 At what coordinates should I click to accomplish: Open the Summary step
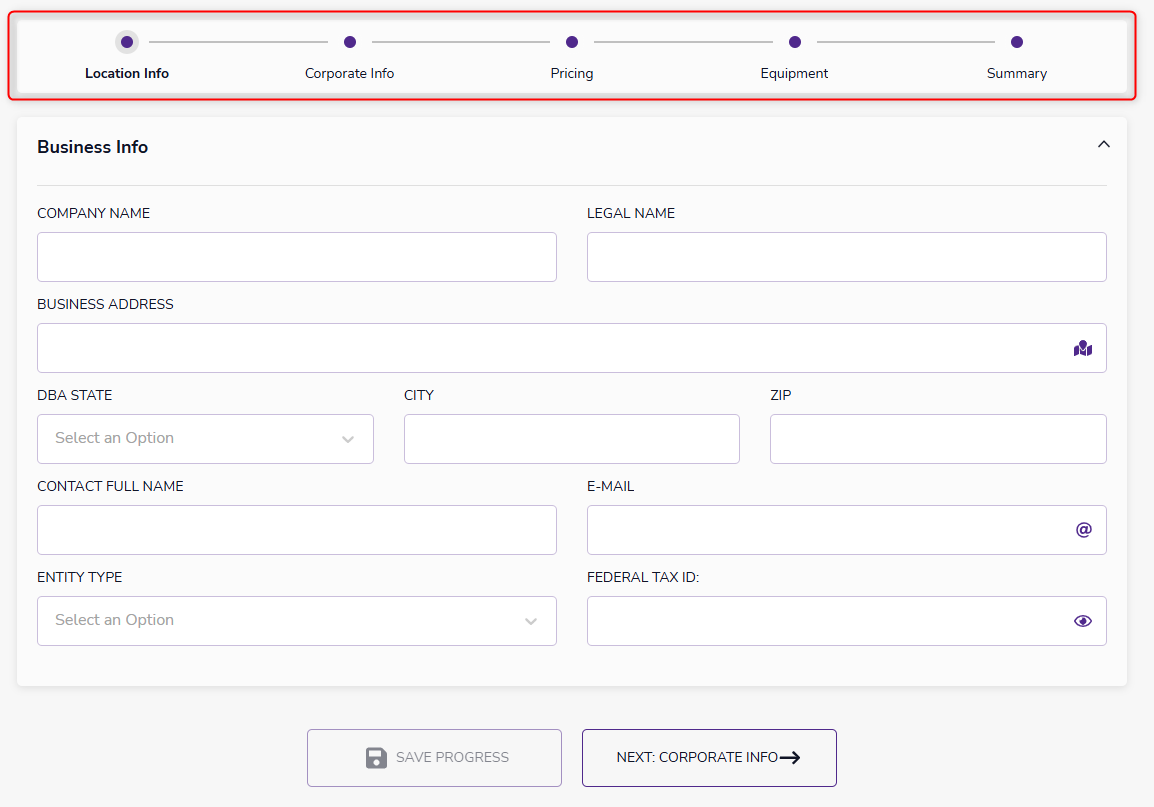click(x=1016, y=42)
